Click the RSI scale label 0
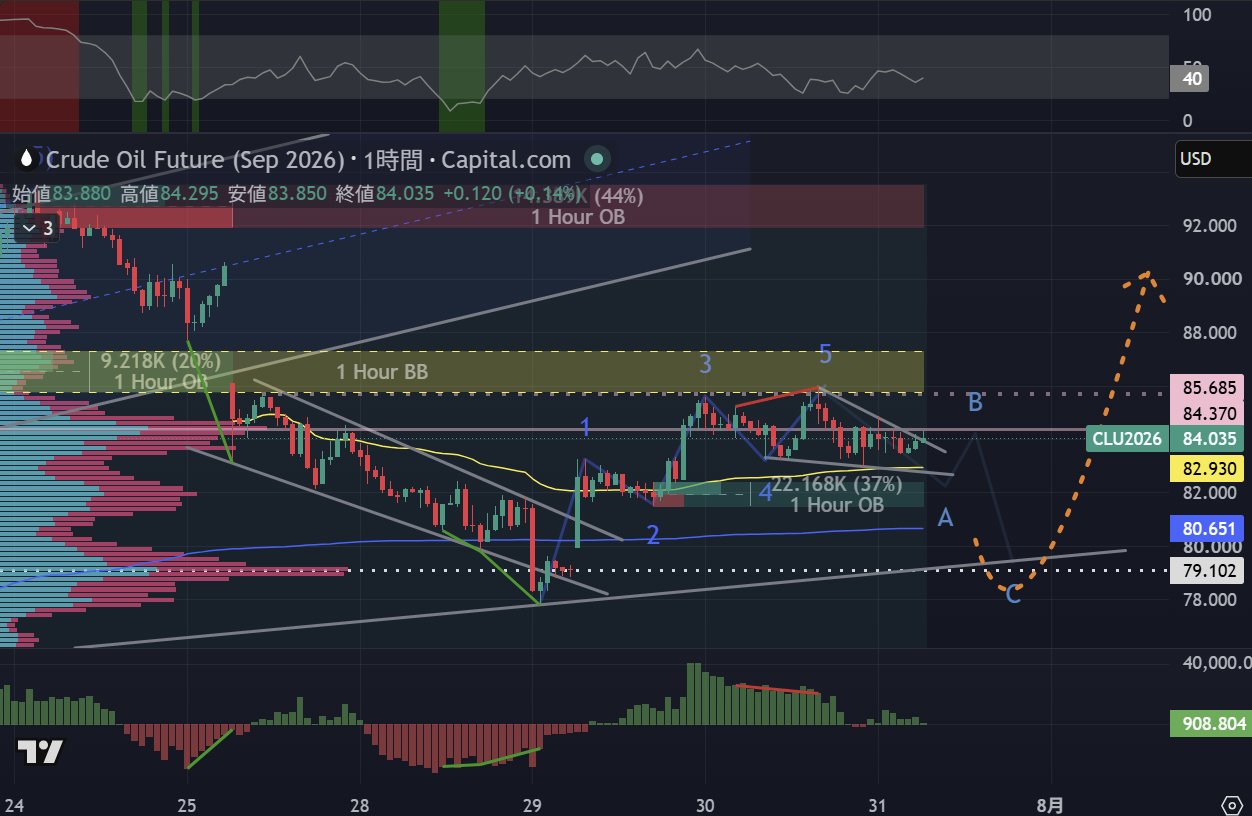The image size is (1252, 816). point(1188,121)
